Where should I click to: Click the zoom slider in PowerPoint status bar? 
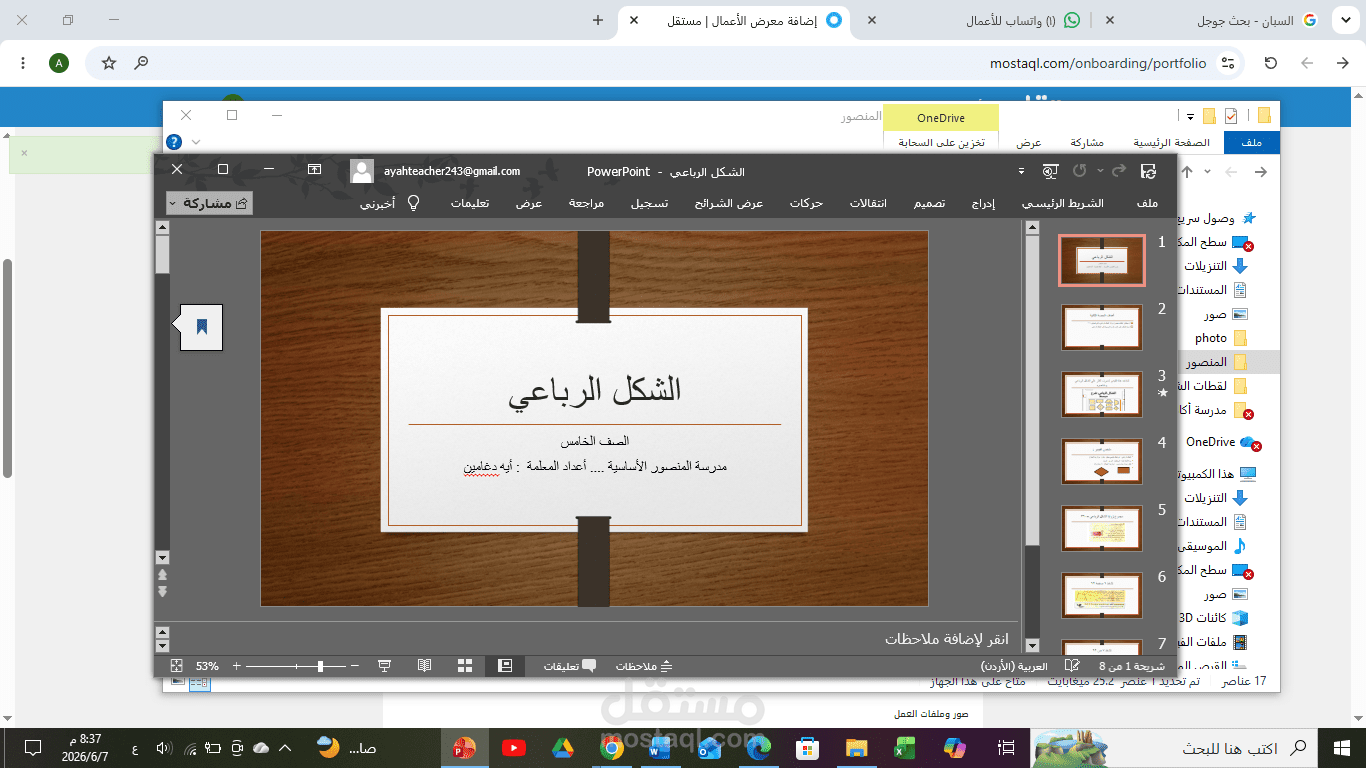coord(296,666)
